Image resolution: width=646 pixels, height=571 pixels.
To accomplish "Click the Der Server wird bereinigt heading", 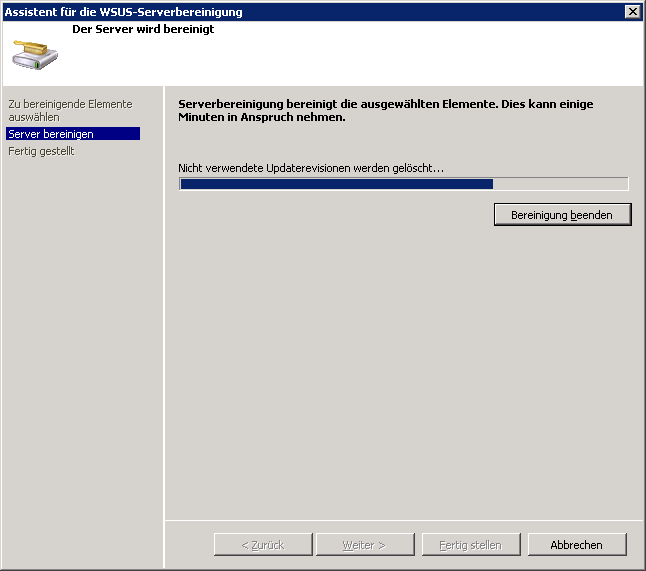I will point(143,29).
